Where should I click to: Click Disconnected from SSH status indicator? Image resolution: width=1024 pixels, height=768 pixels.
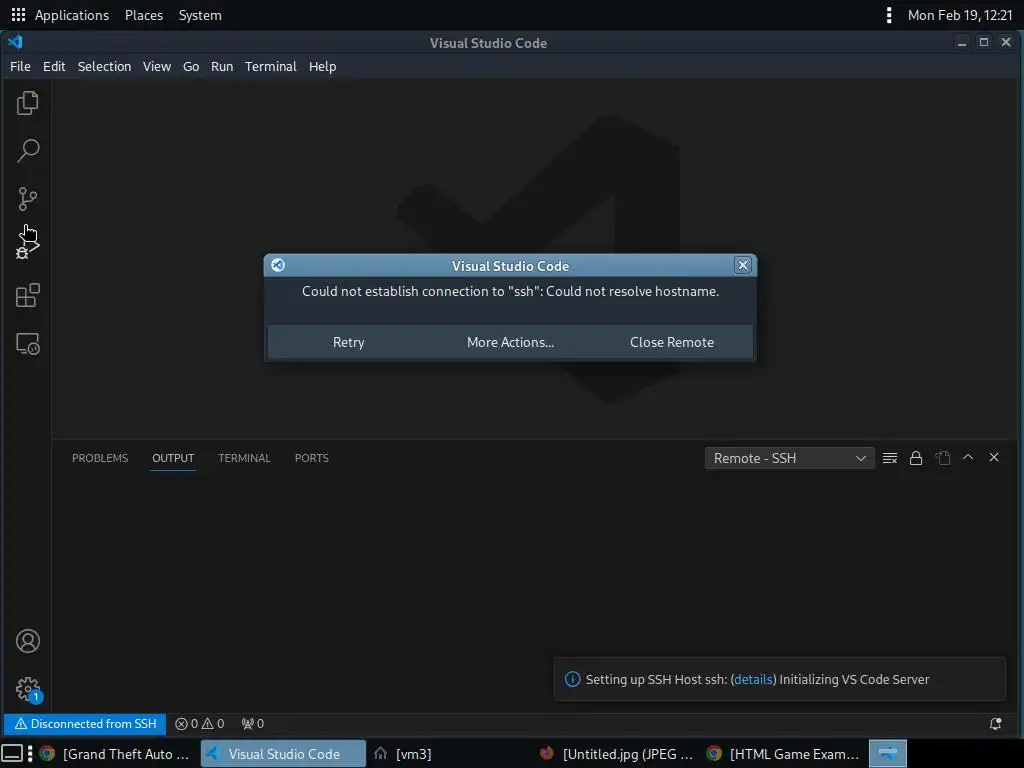point(86,724)
